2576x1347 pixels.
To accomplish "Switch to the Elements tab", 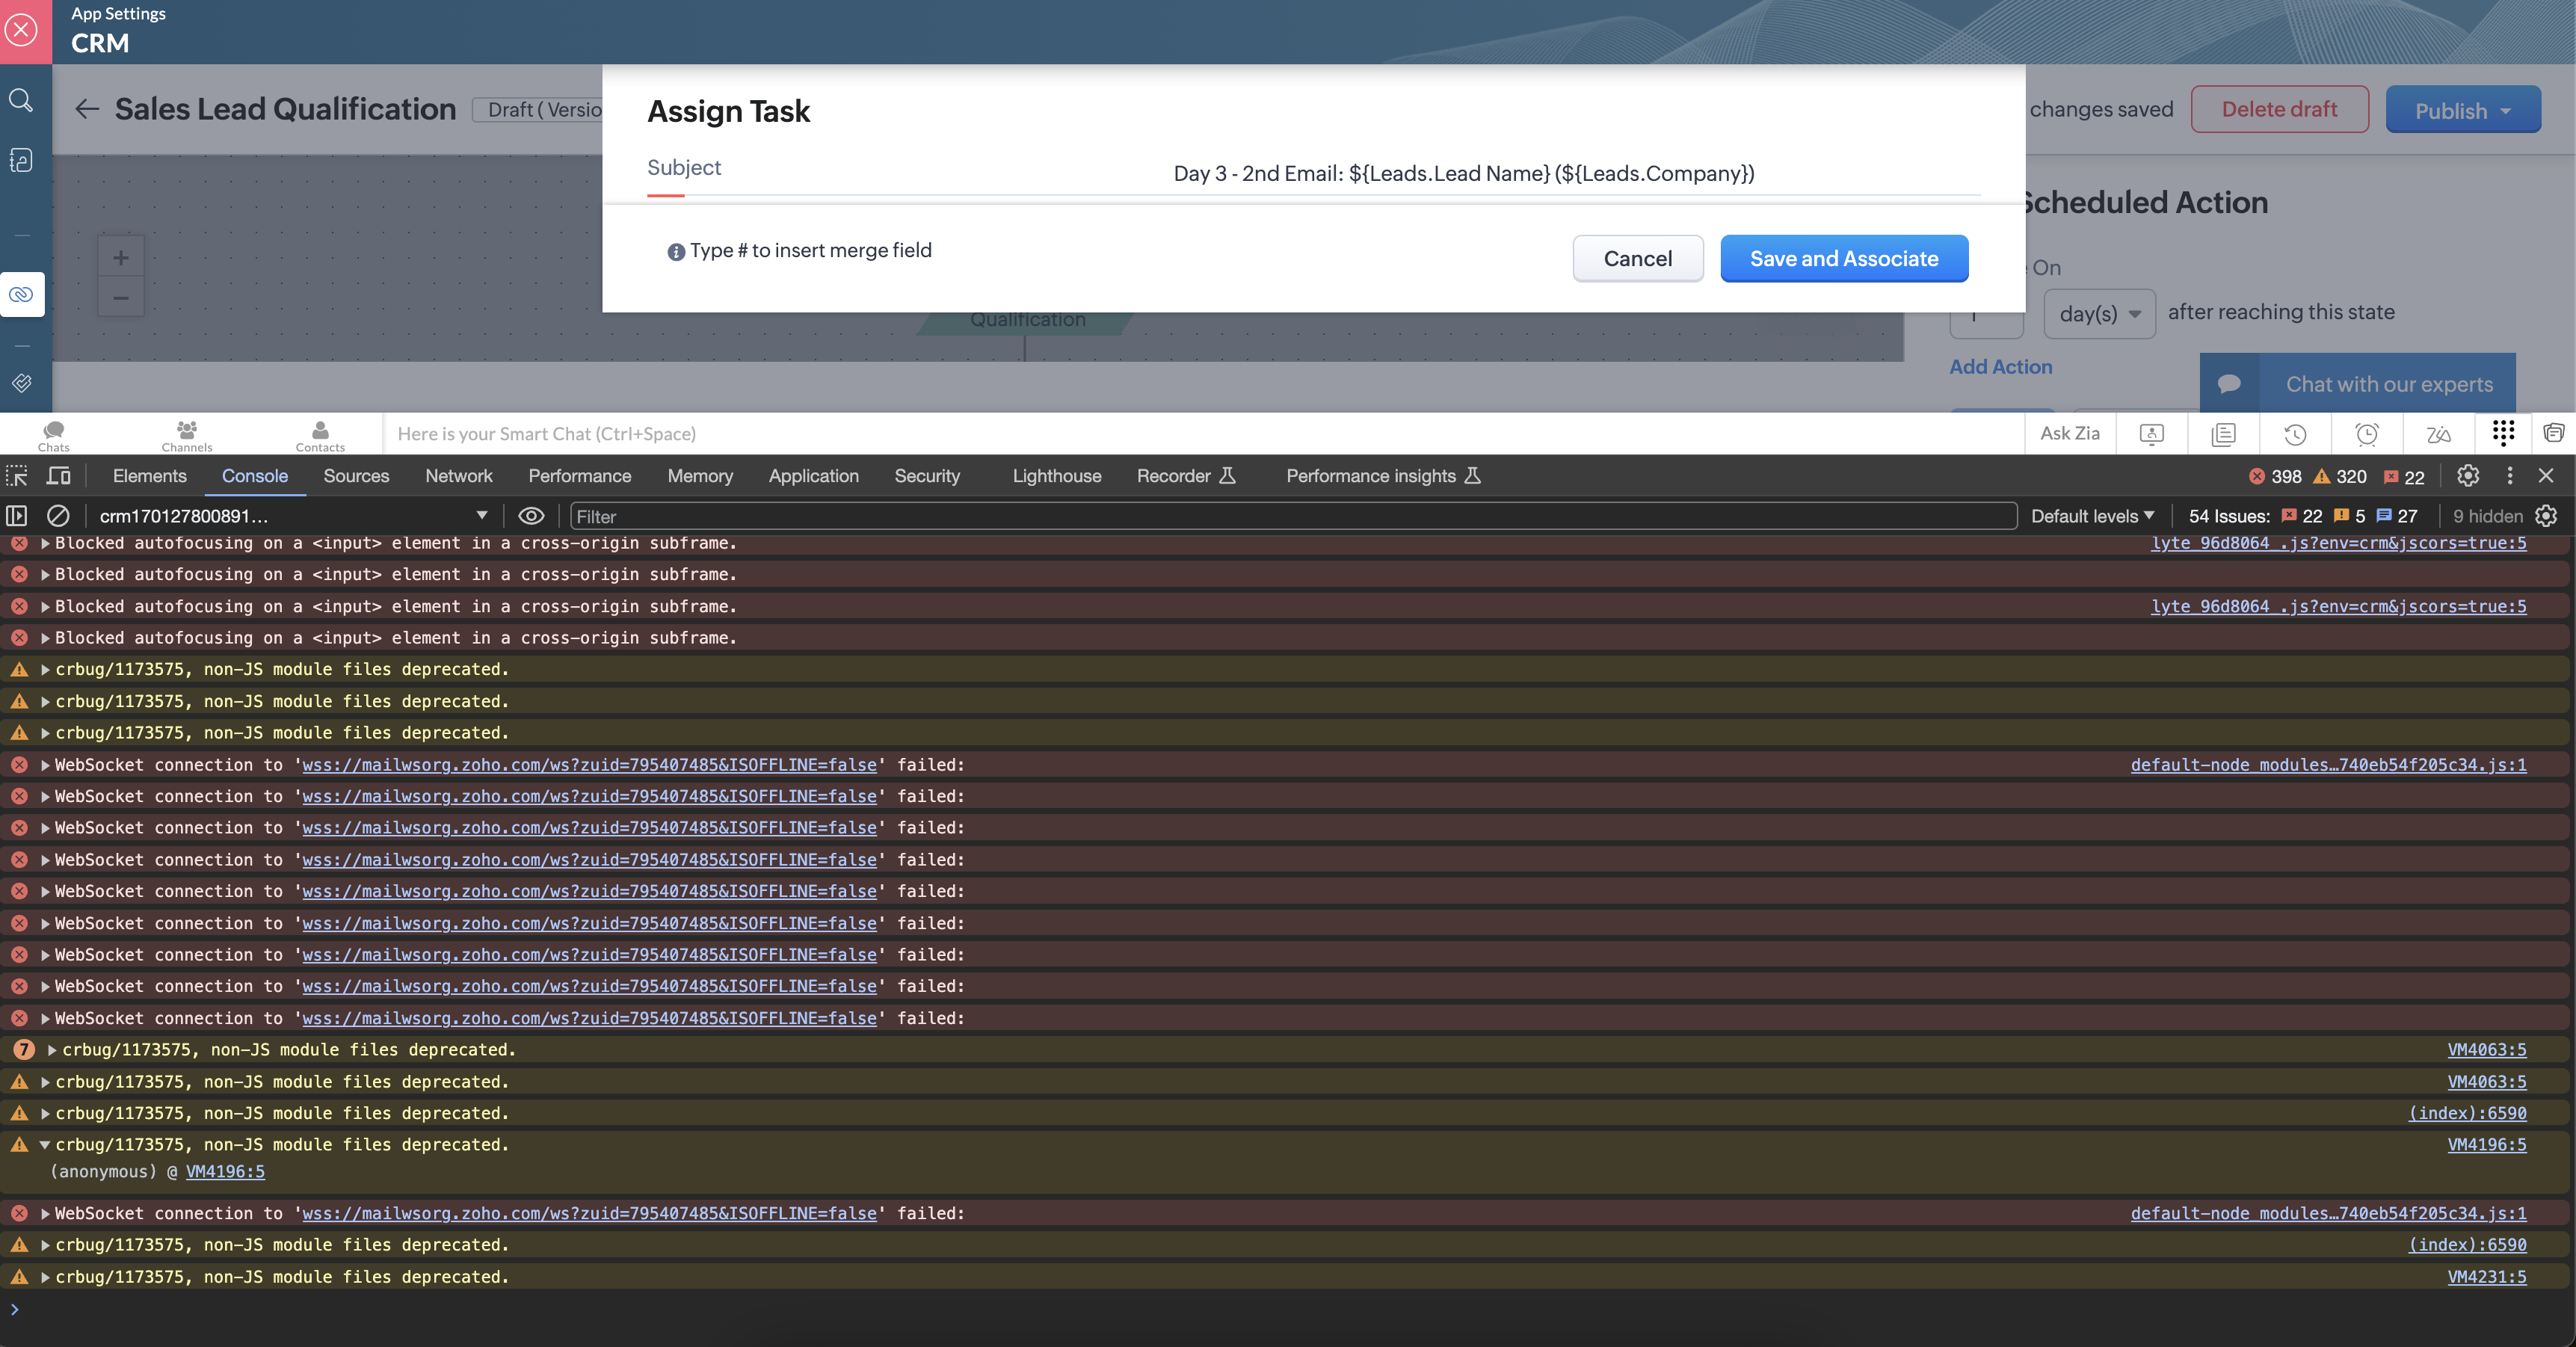I will (149, 476).
